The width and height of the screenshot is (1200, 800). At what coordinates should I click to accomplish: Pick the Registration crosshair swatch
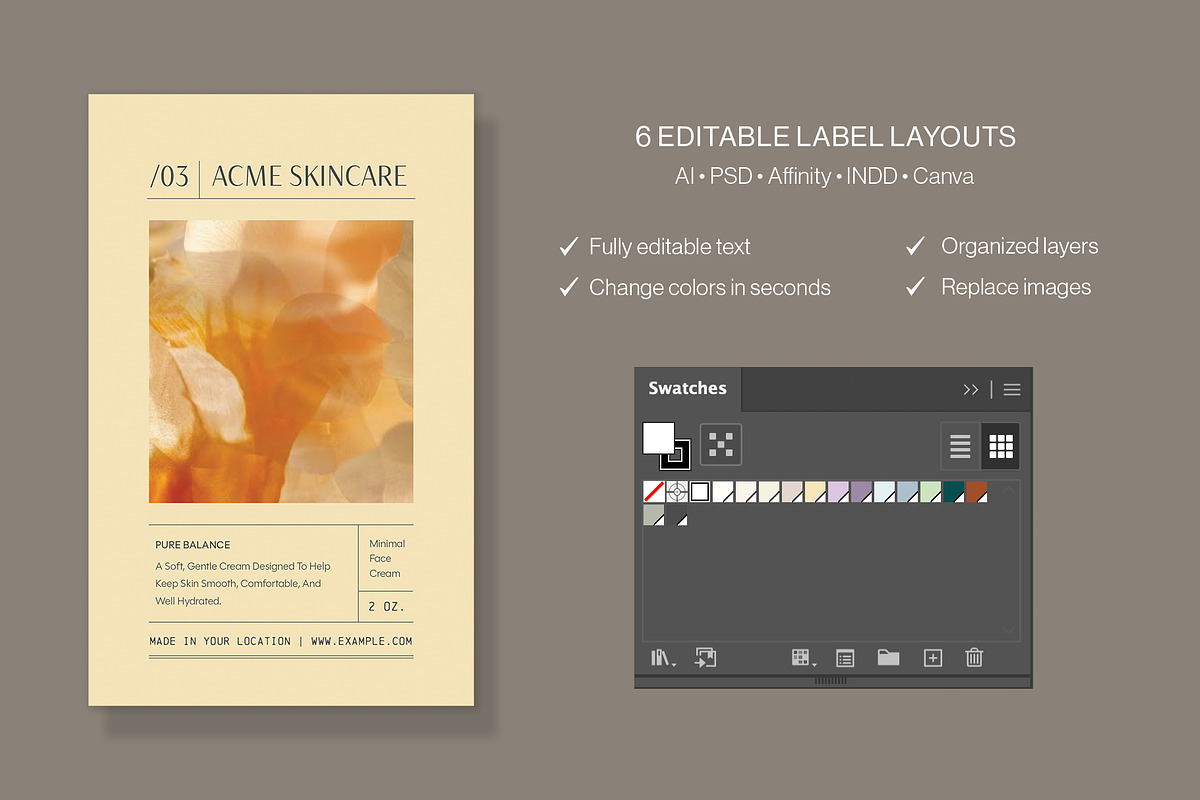(x=677, y=492)
